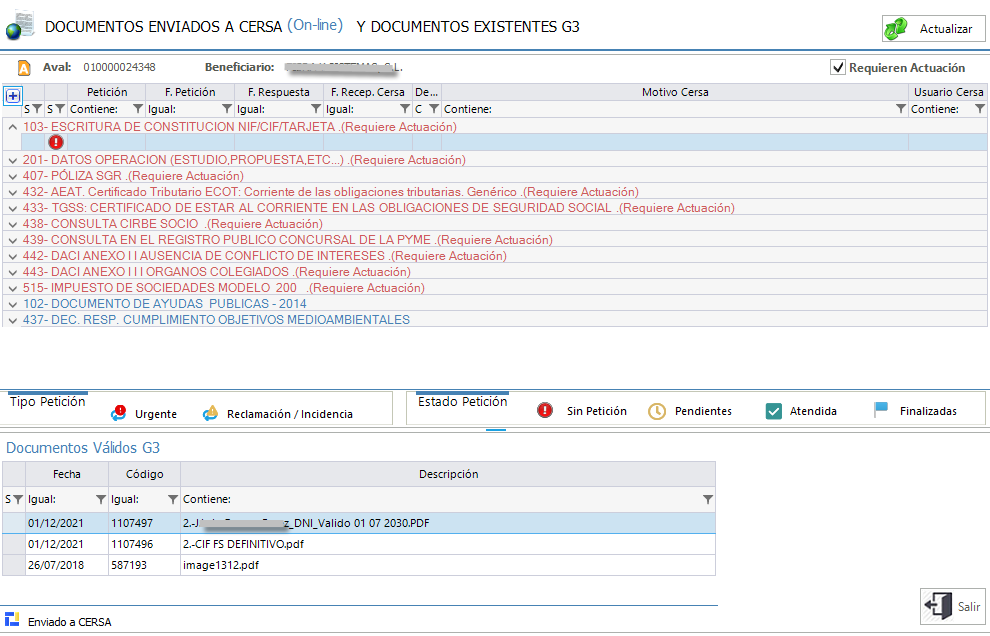Expand the 201- DATOS OPERACION group
Screen dimensions: 990x636
coord(12,160)
